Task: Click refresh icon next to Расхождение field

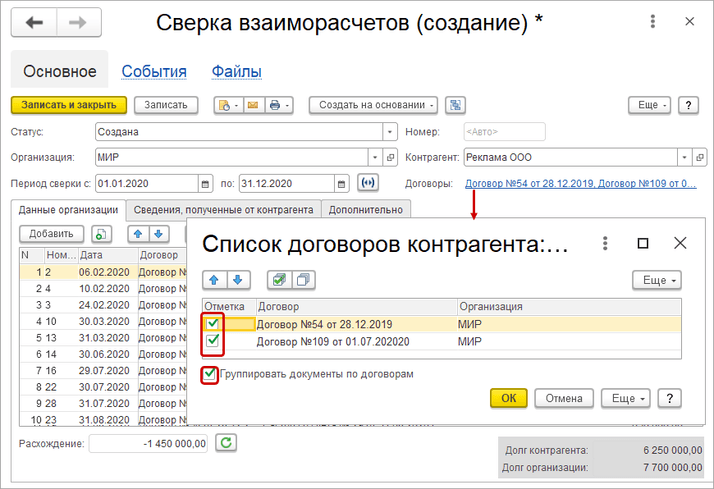Action: coord(227,443)
